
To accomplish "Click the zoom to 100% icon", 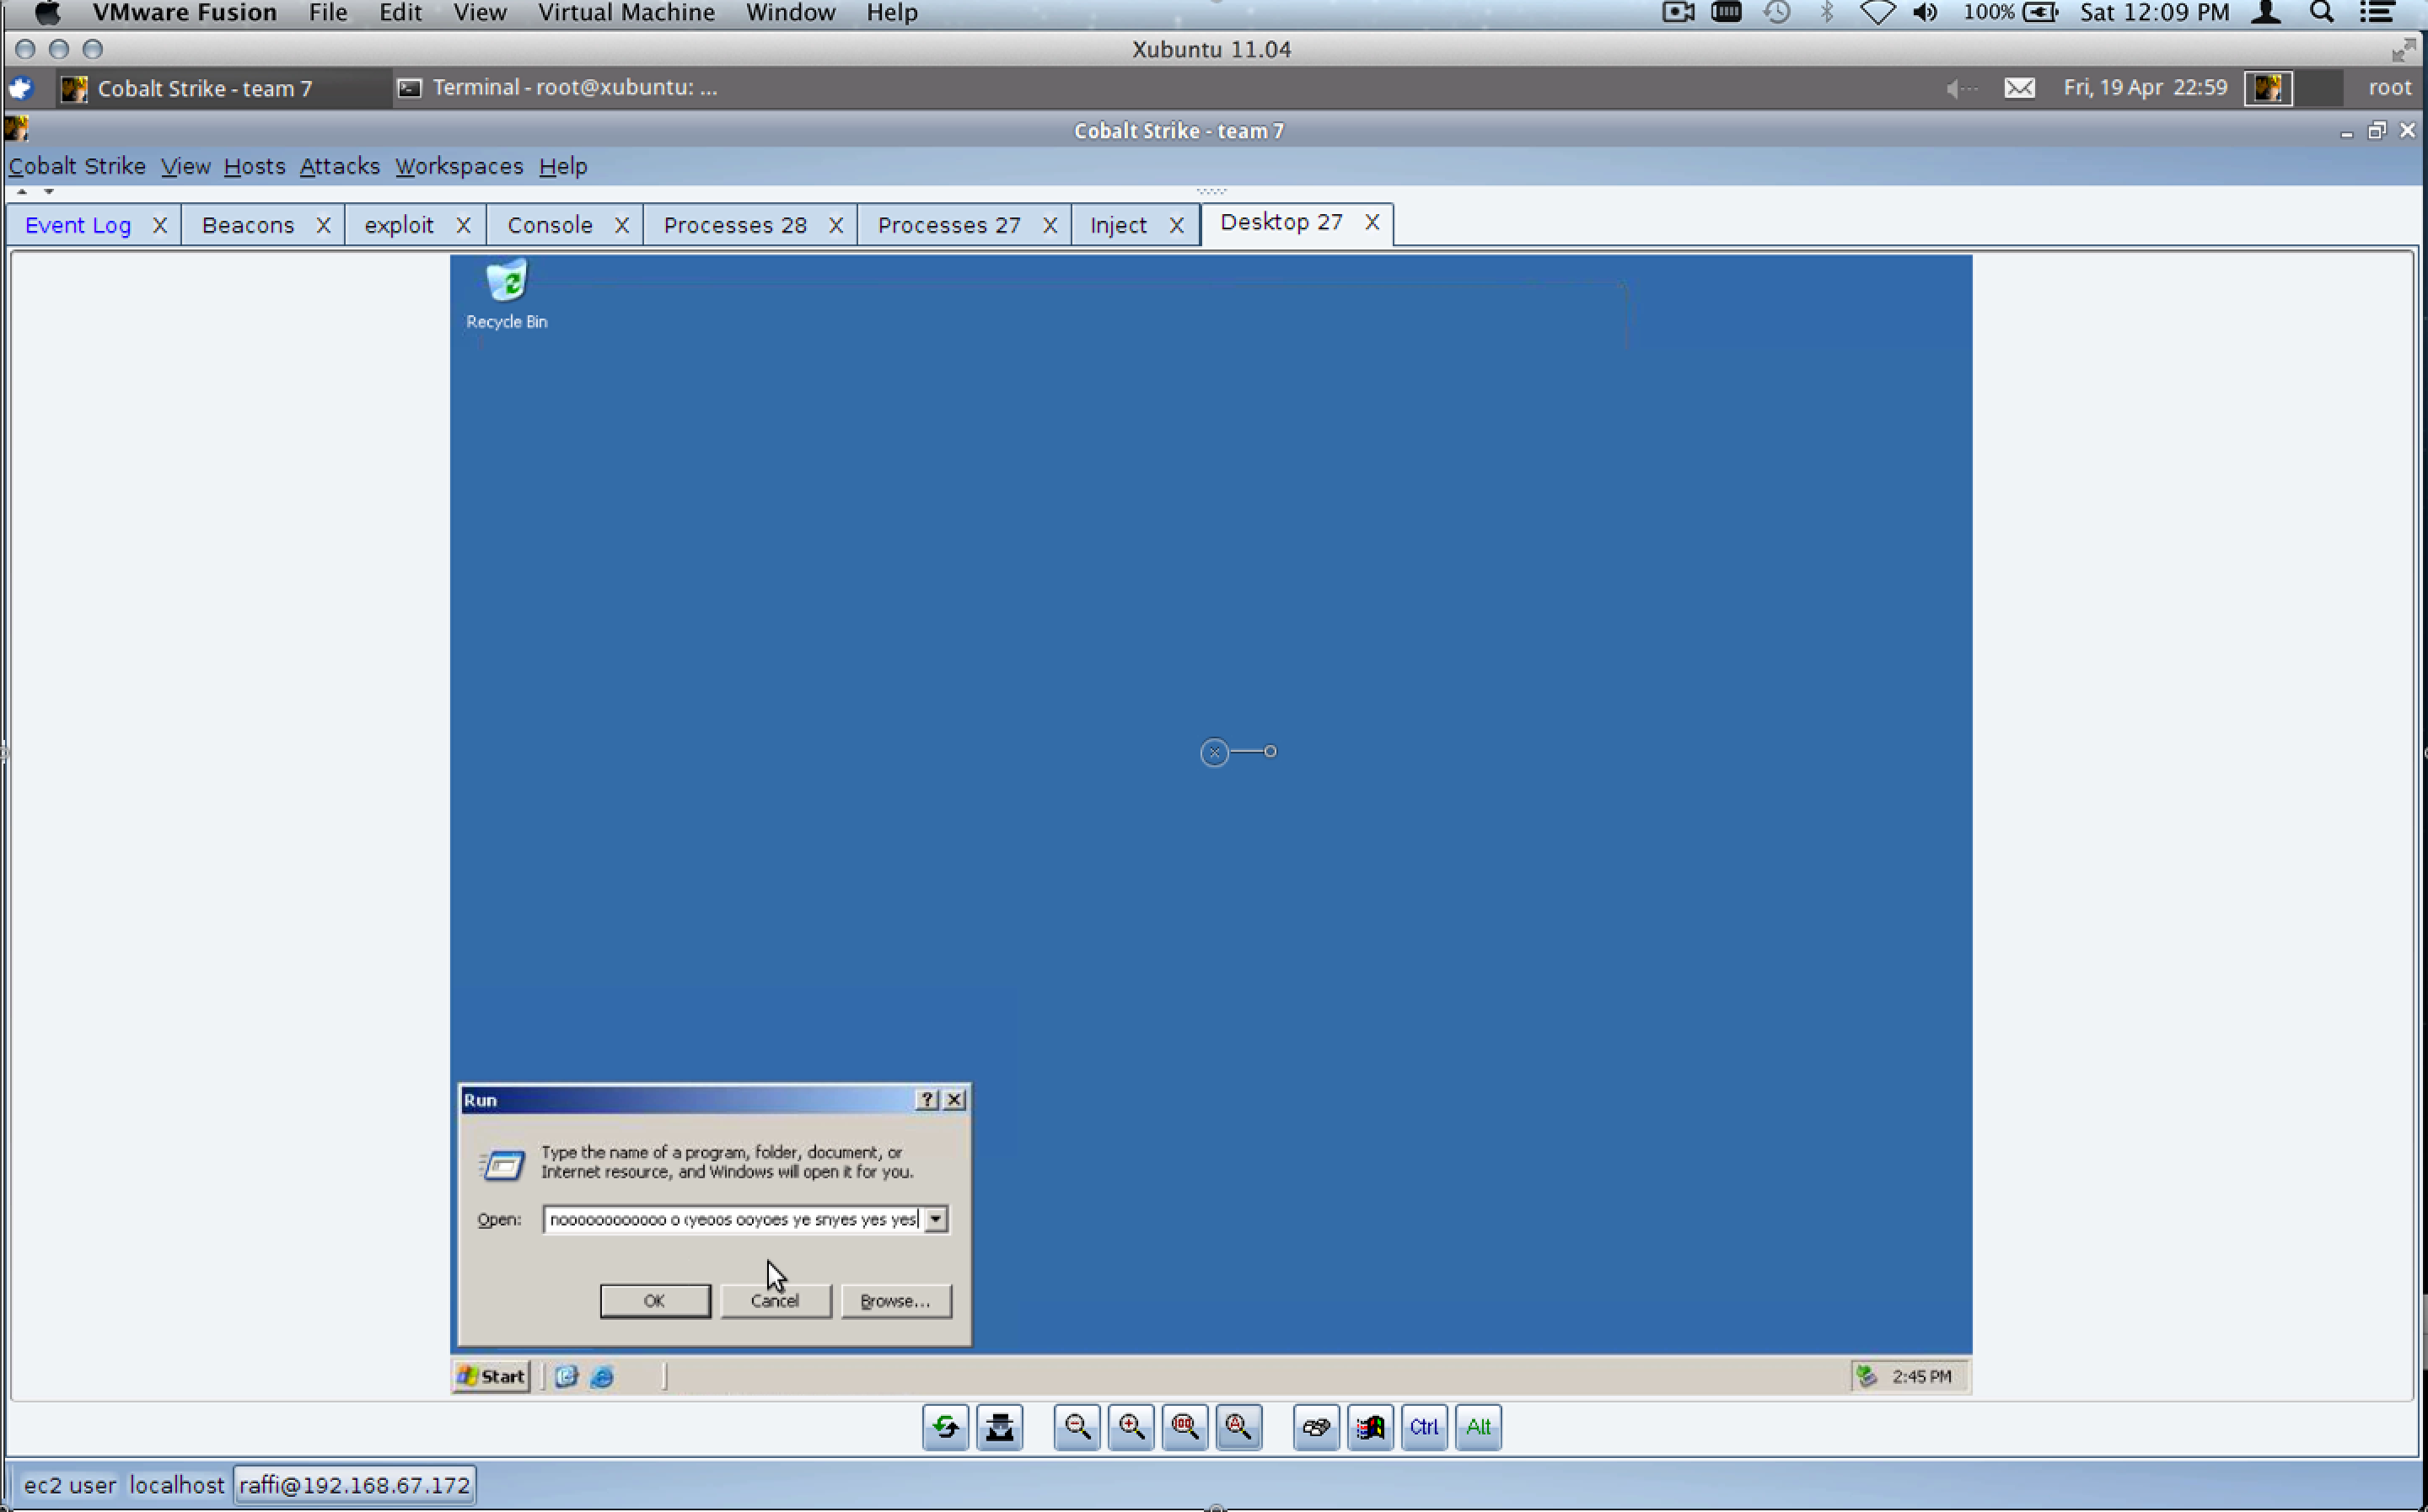I will pos(1185,1427).
